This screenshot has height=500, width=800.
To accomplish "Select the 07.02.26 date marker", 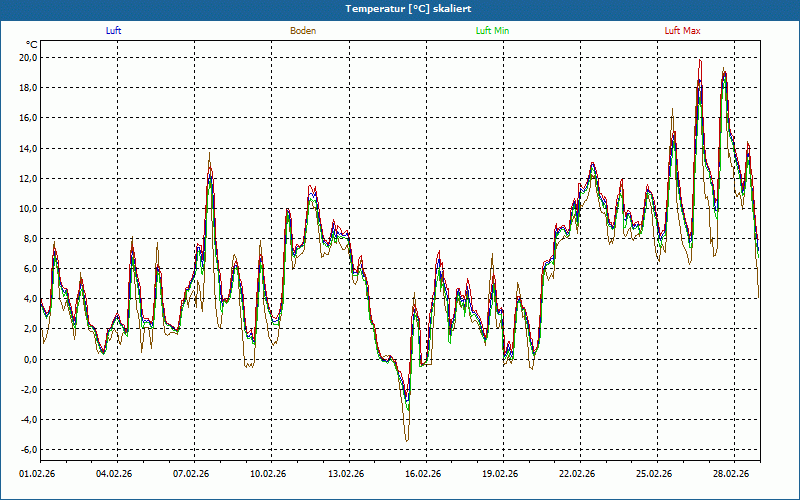I will click(191, 474).
